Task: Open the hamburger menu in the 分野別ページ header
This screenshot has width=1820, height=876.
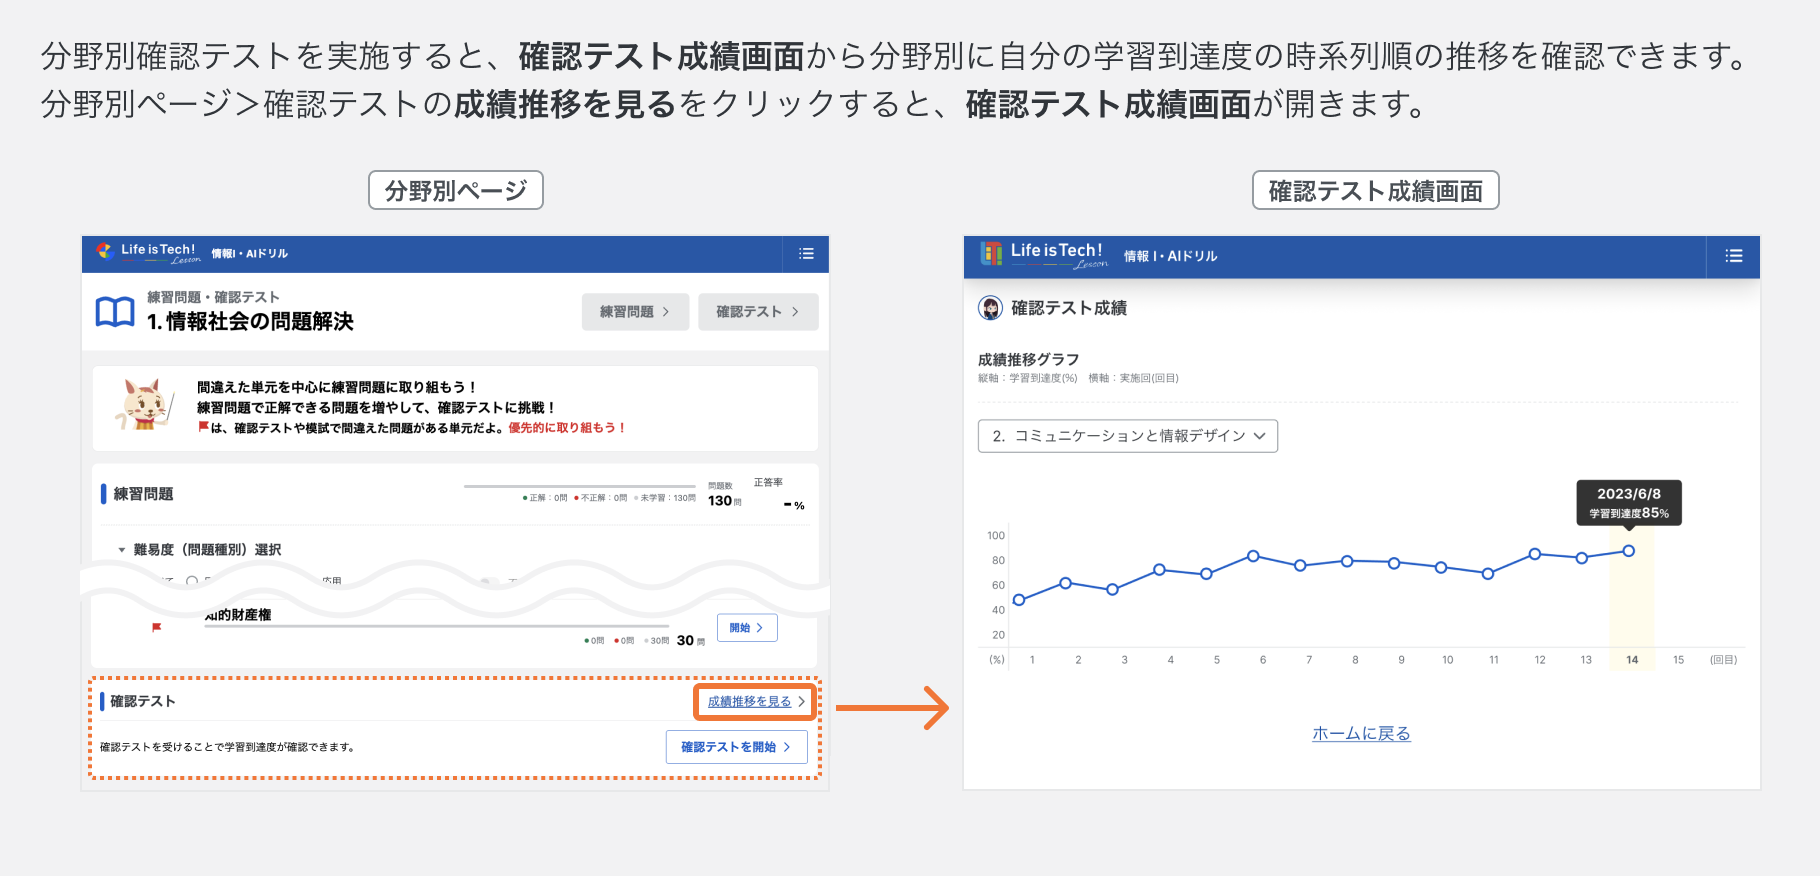Action: [806, 254]
